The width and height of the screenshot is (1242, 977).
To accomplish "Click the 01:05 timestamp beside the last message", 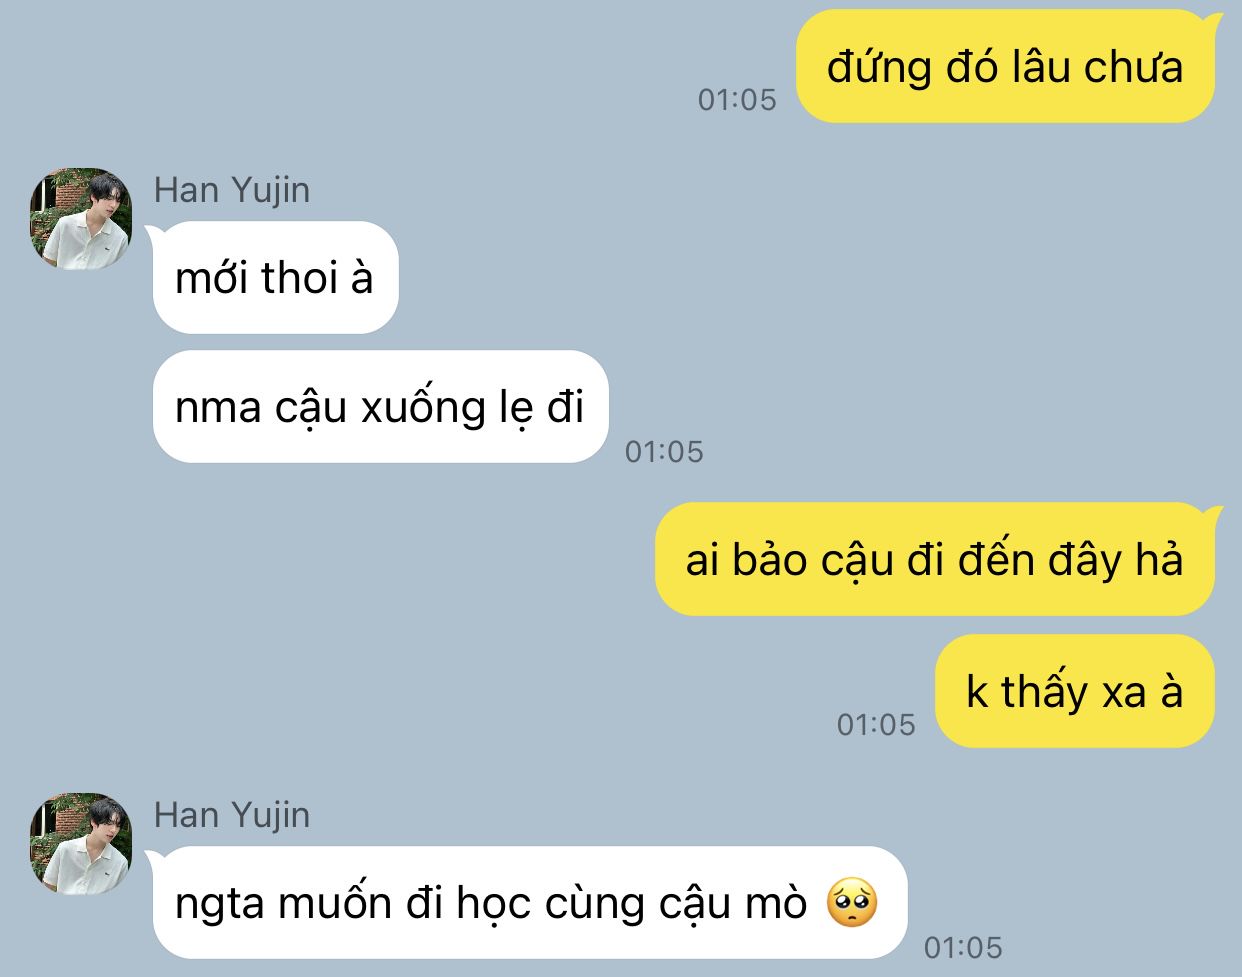I will pos(963,947).
